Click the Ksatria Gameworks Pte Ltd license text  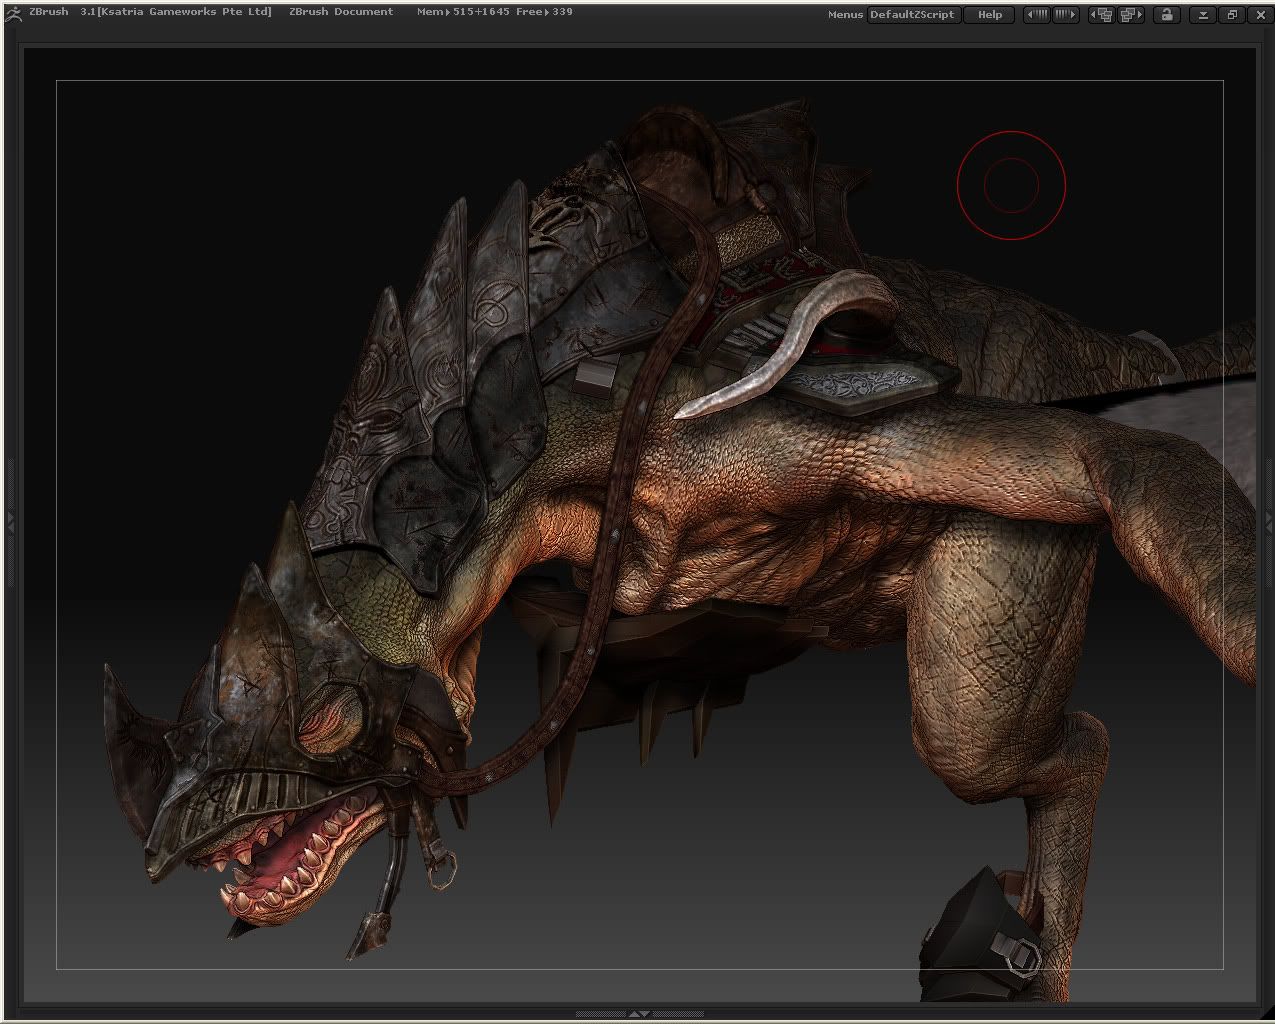(184, 12)
